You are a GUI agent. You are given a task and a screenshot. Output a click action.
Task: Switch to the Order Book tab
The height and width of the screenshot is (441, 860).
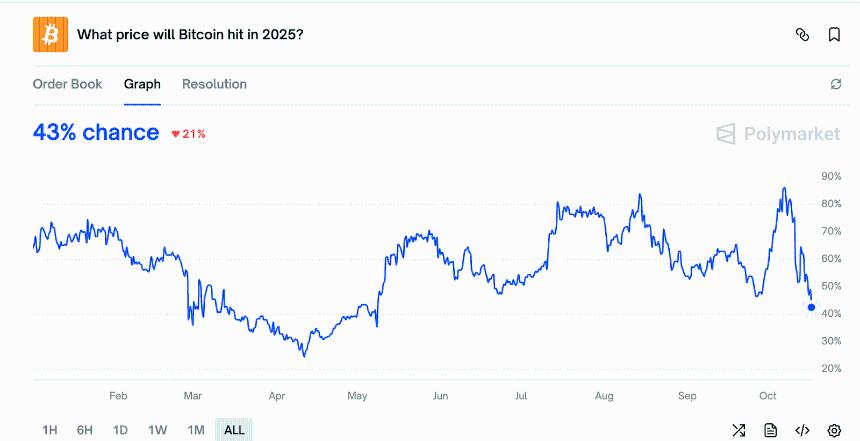point(67,84)
